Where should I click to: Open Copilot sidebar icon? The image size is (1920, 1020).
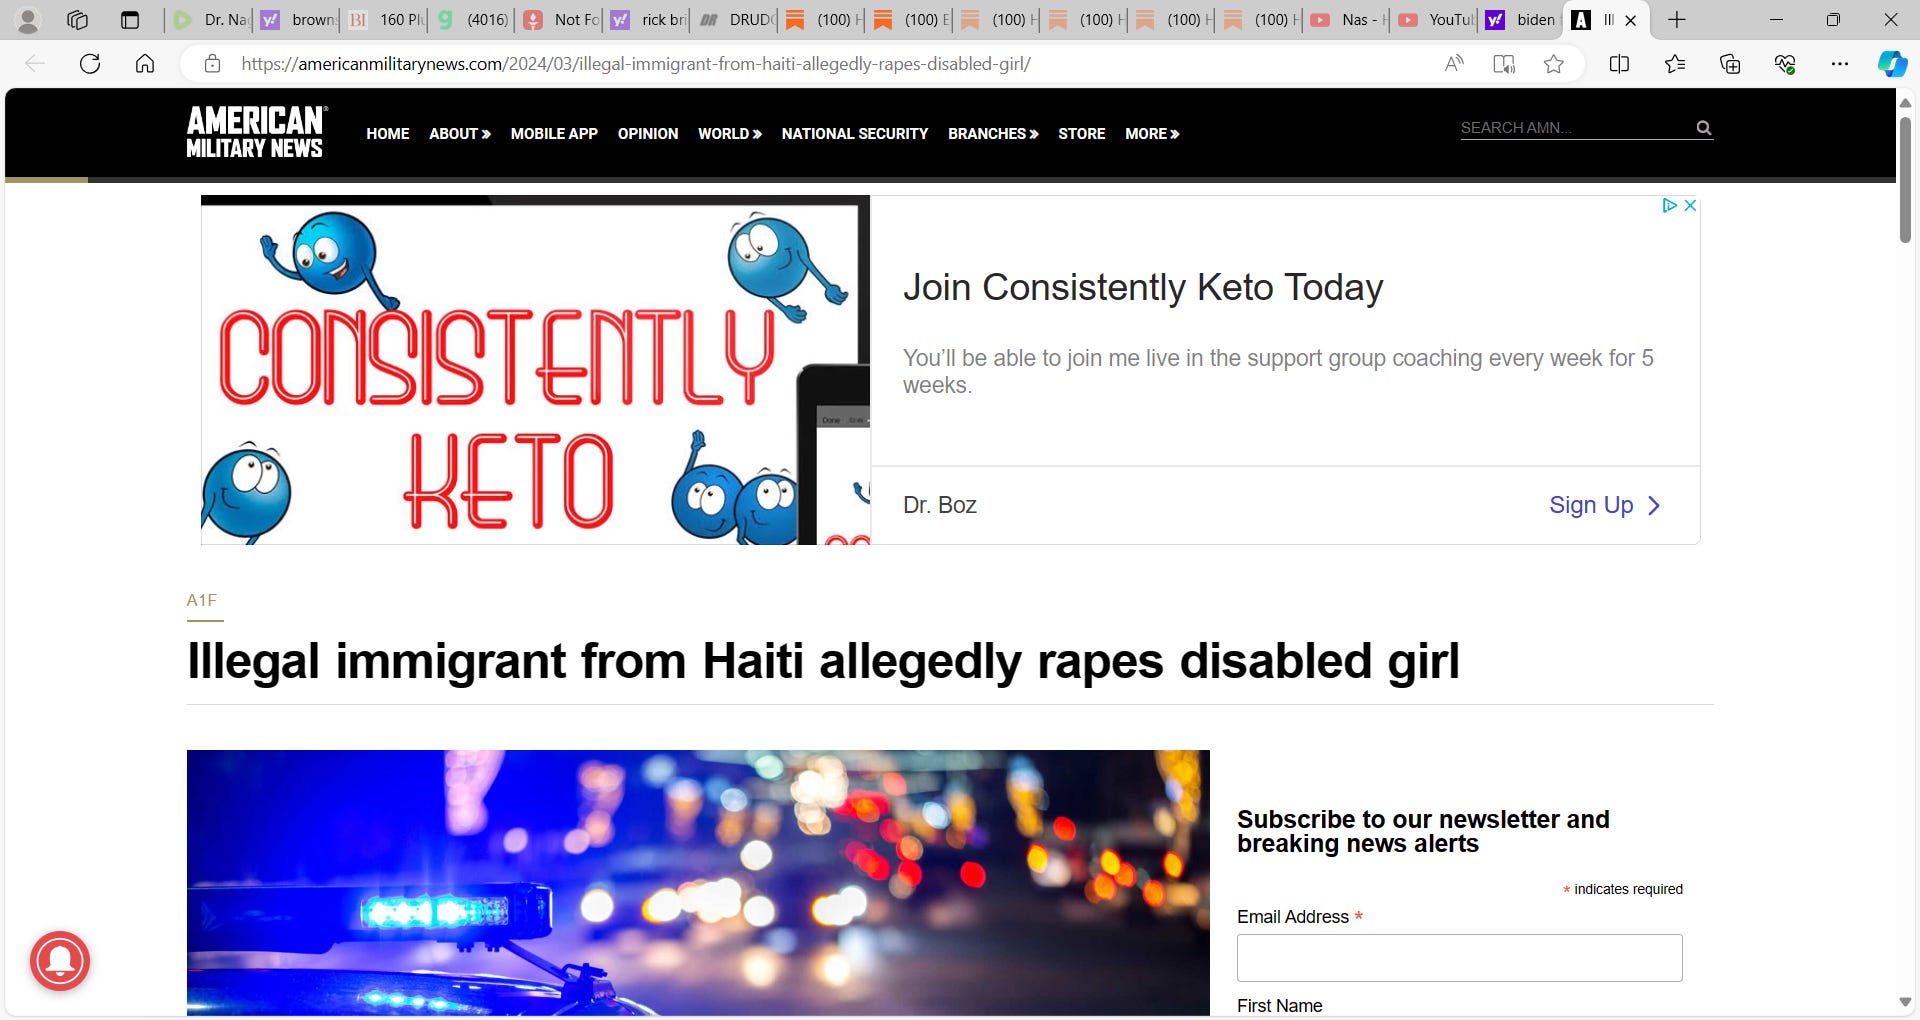(1892, 64)
